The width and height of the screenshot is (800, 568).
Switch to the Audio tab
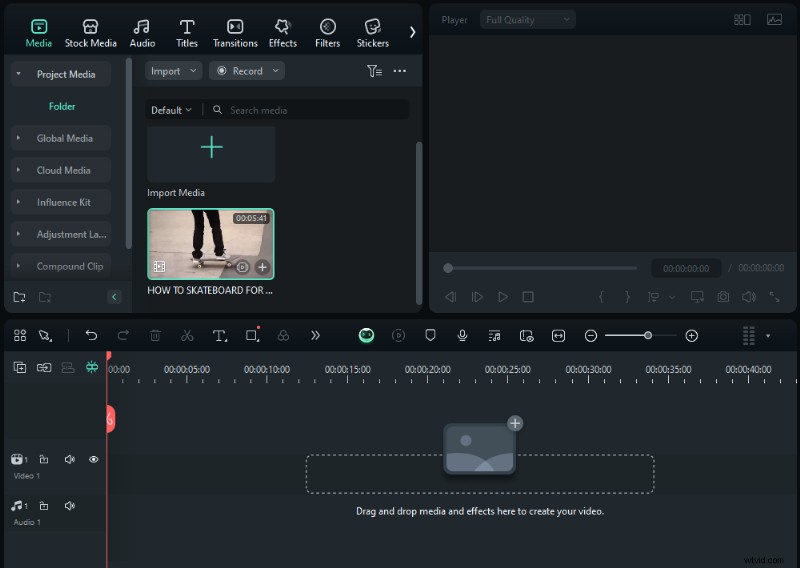pyautogui.click(x=142, y=33)
